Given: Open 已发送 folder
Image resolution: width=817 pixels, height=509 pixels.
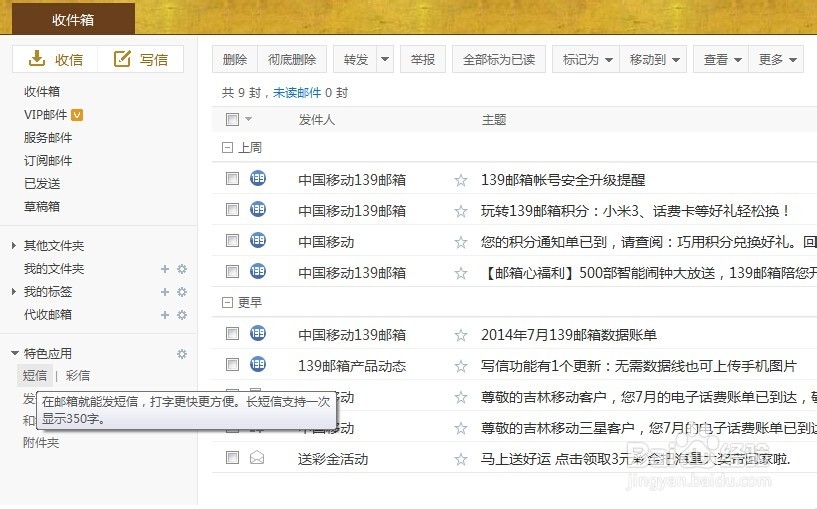Looking at the screenshot, I should [42, 183].
